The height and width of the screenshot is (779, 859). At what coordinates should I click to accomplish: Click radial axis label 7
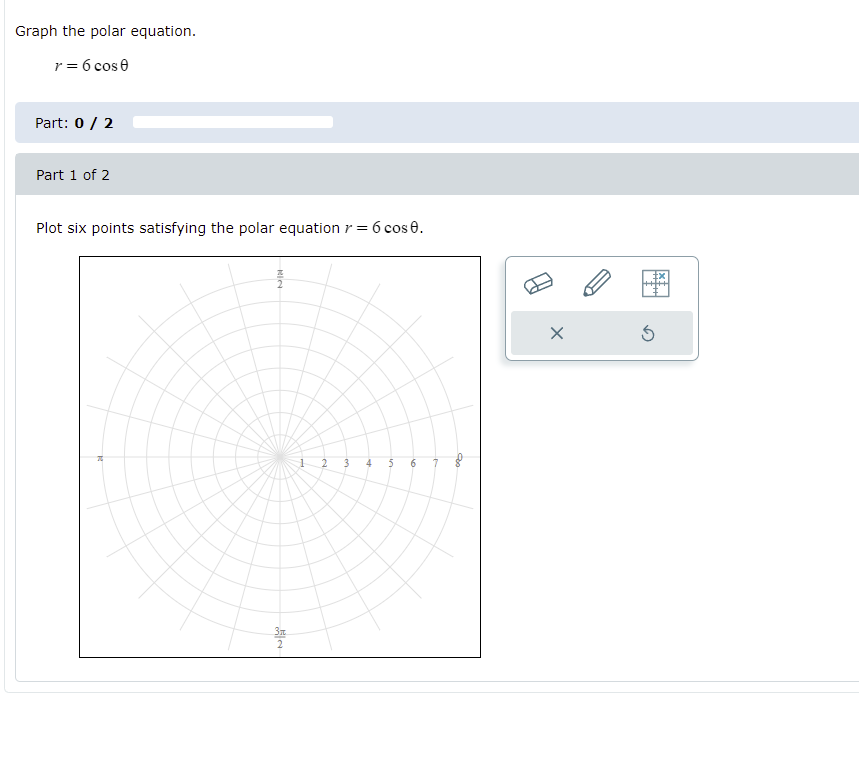tap(436, 463)
